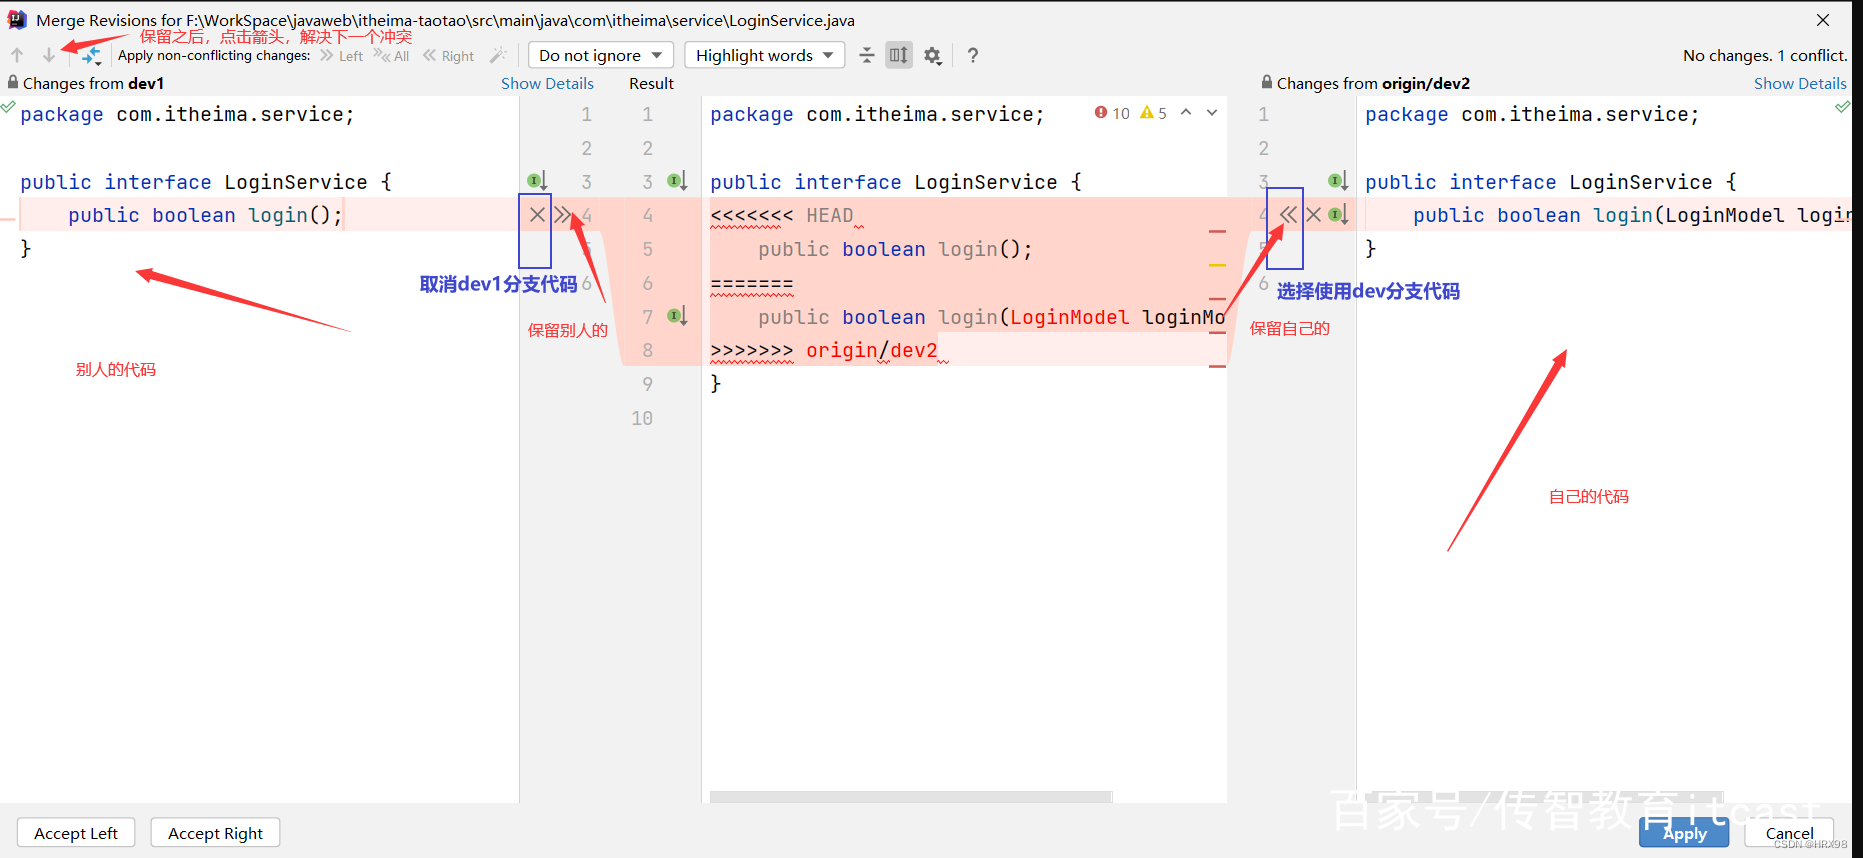Click 'public interface LoginService {' in dev1 pane

[205, 182]
